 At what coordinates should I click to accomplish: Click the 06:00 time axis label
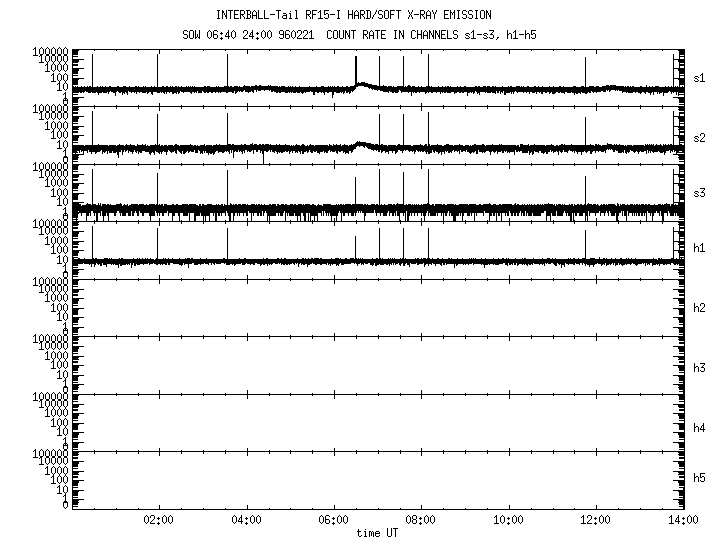[333, 520]
